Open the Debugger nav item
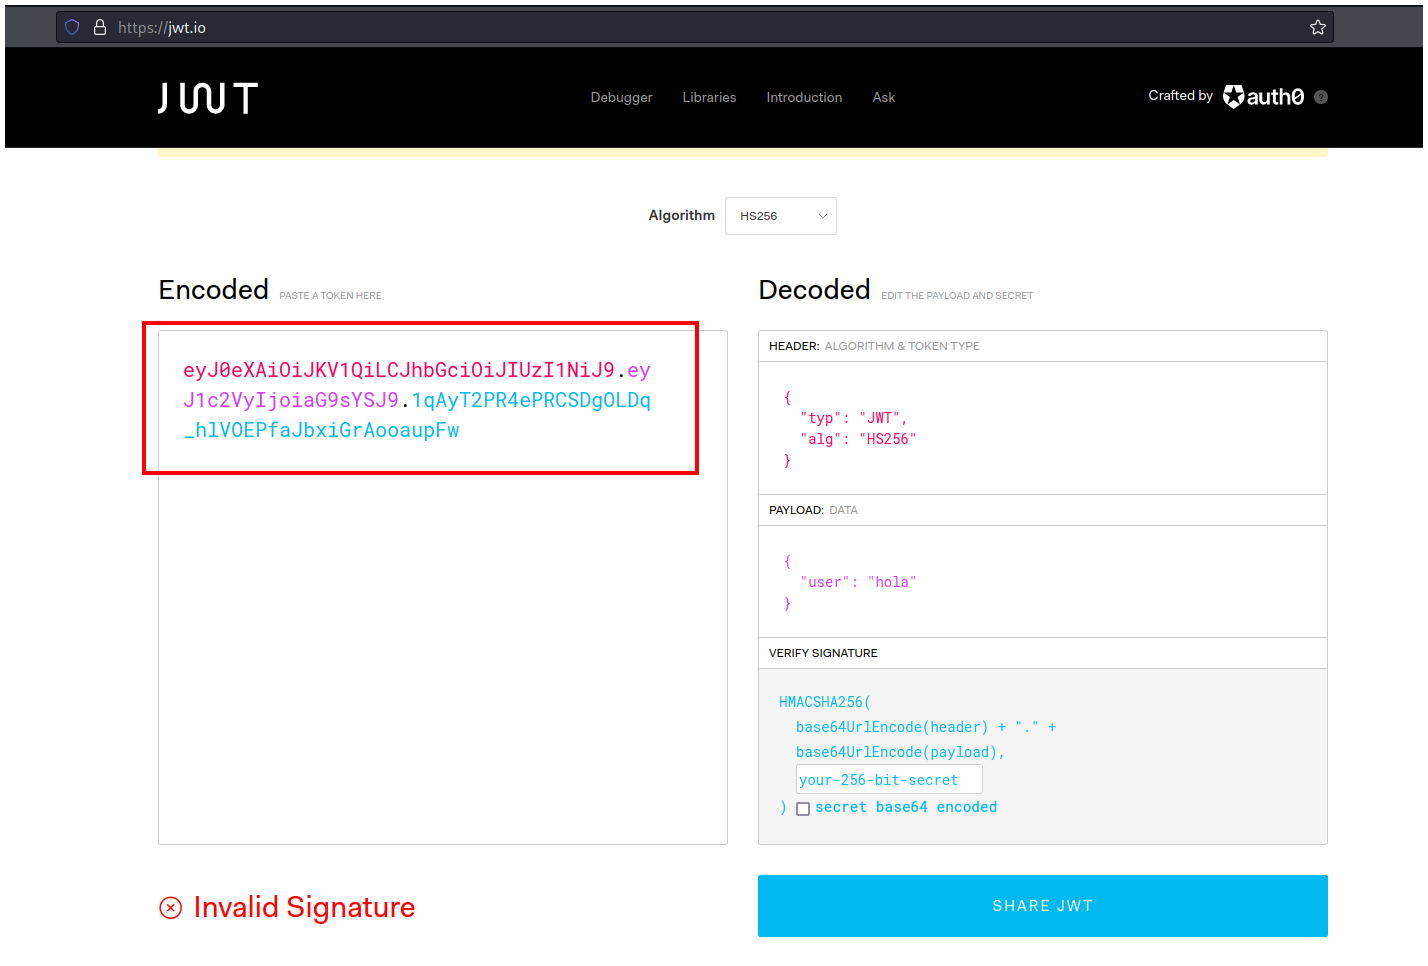Image resolution: width=1428 pixels, height=966 pixels. coord(621,97)
